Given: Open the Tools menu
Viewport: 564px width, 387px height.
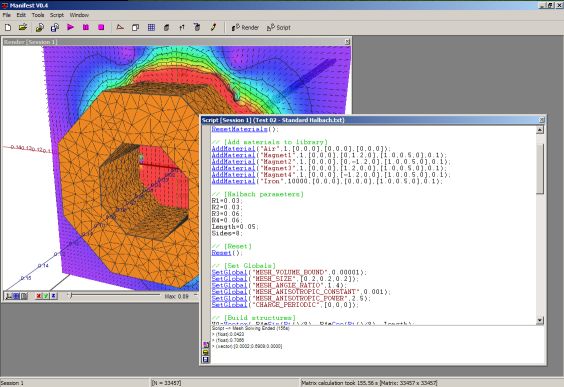Looking at the screenshot, I should 38,15.
